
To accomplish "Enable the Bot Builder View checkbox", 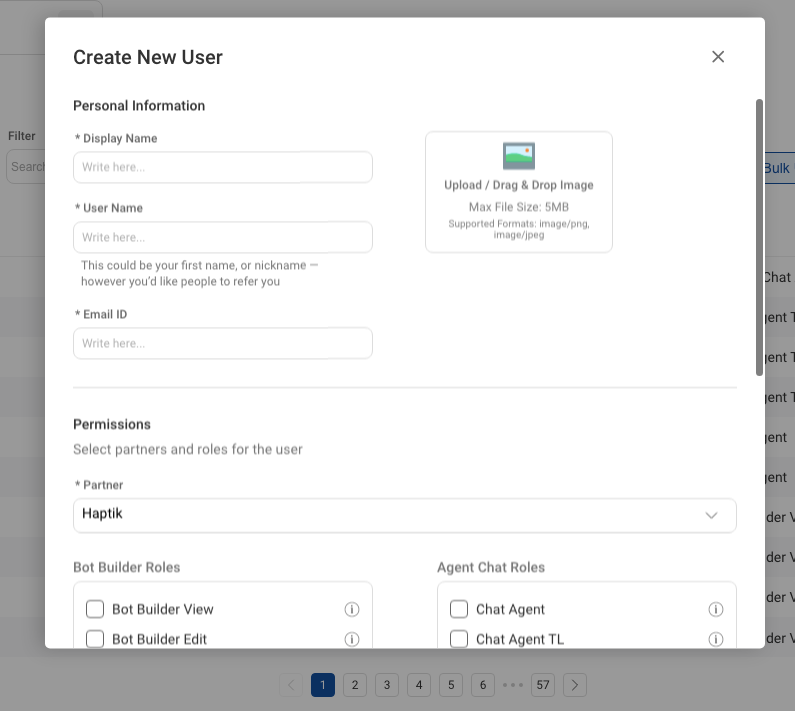I will [95, 609].
